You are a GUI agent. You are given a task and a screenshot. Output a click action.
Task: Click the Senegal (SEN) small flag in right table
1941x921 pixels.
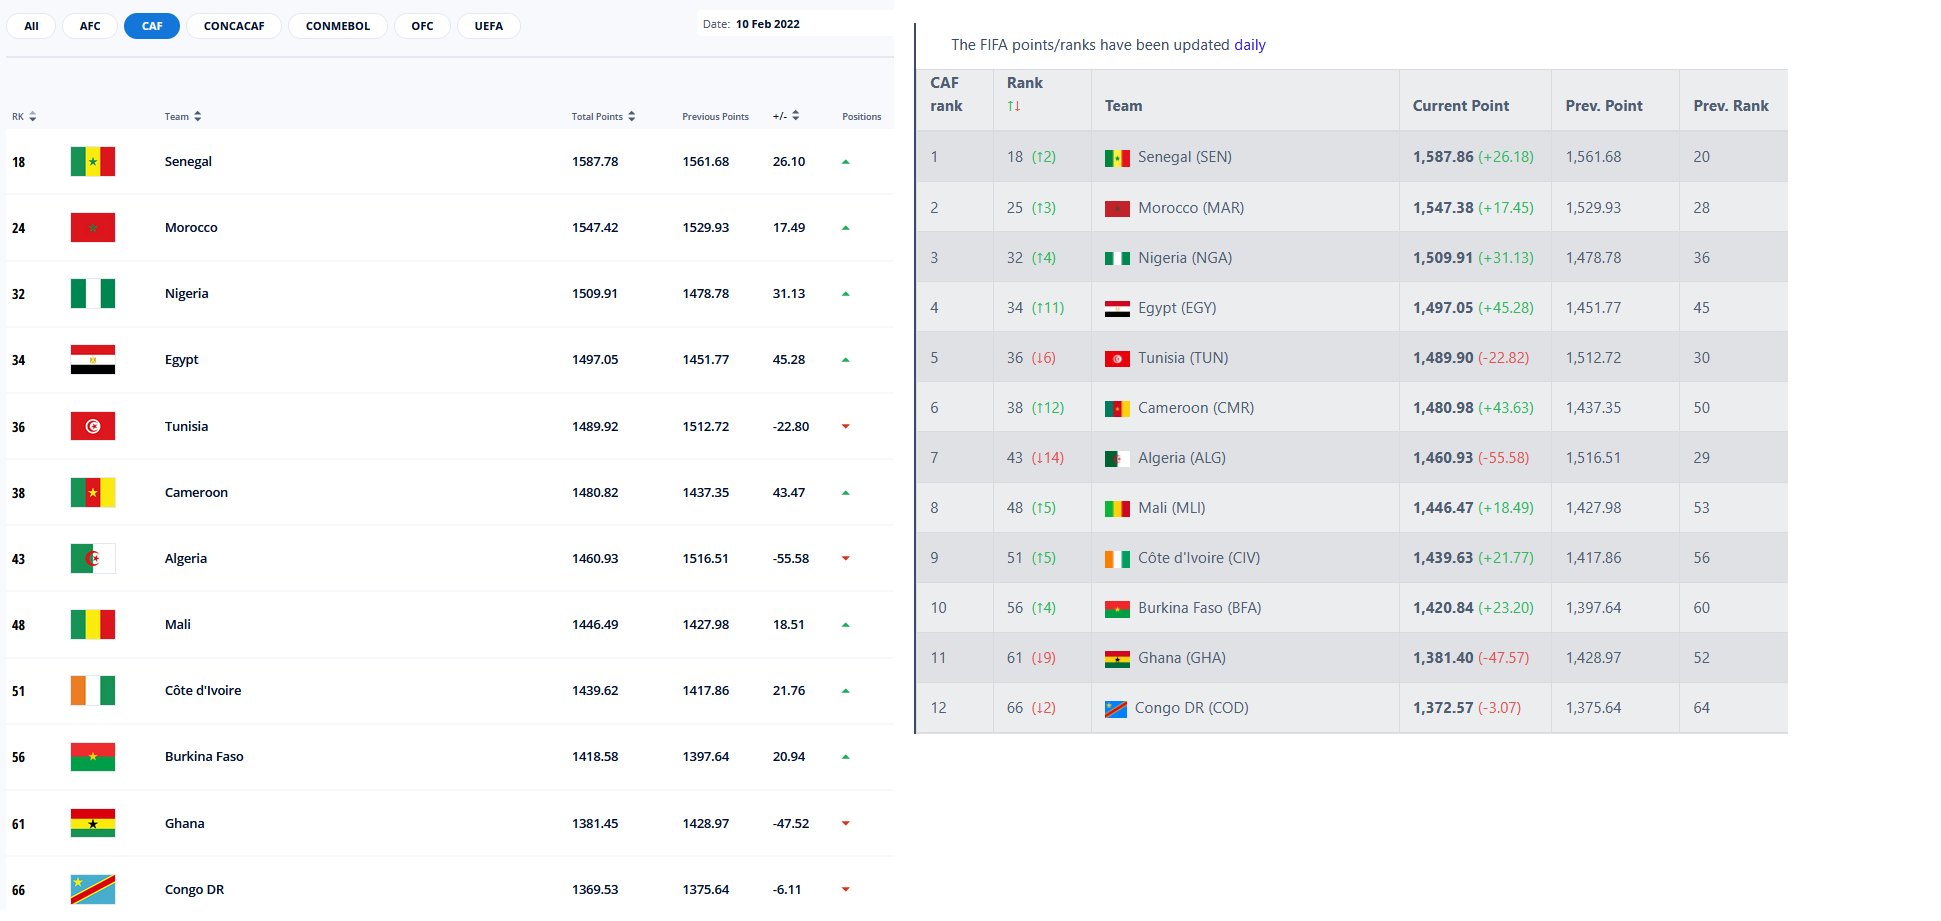point(1117,158)
